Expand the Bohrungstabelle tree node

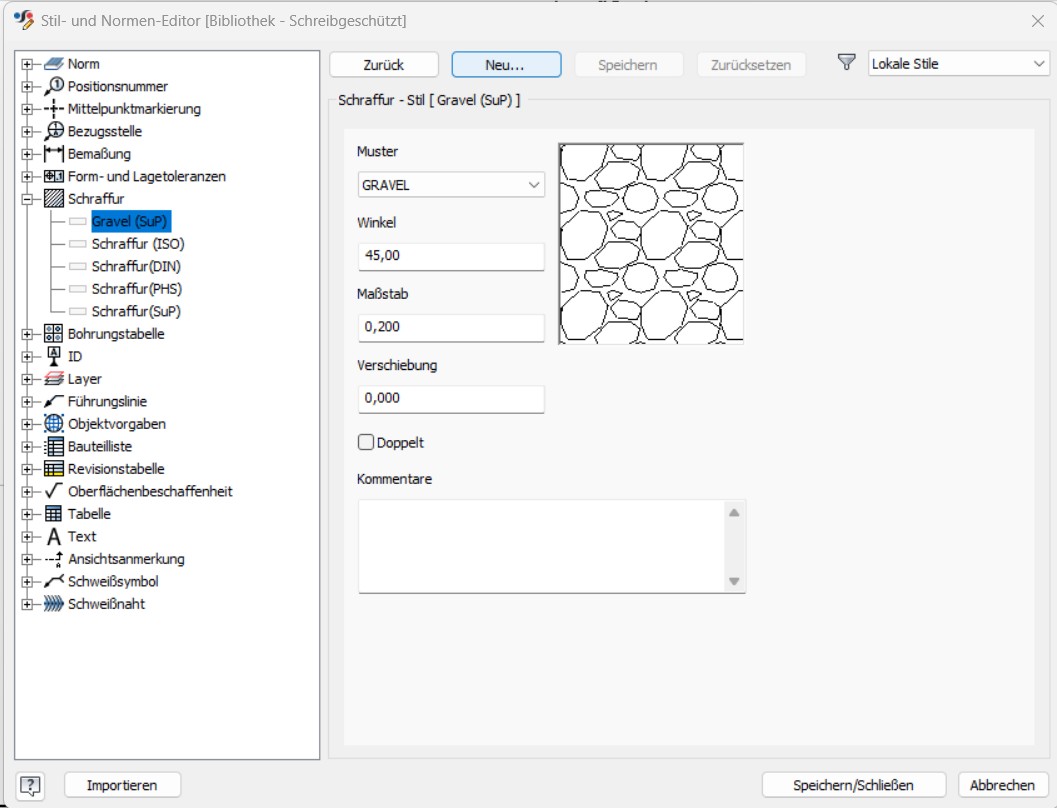pyautogui.click(x=27, y=334)
